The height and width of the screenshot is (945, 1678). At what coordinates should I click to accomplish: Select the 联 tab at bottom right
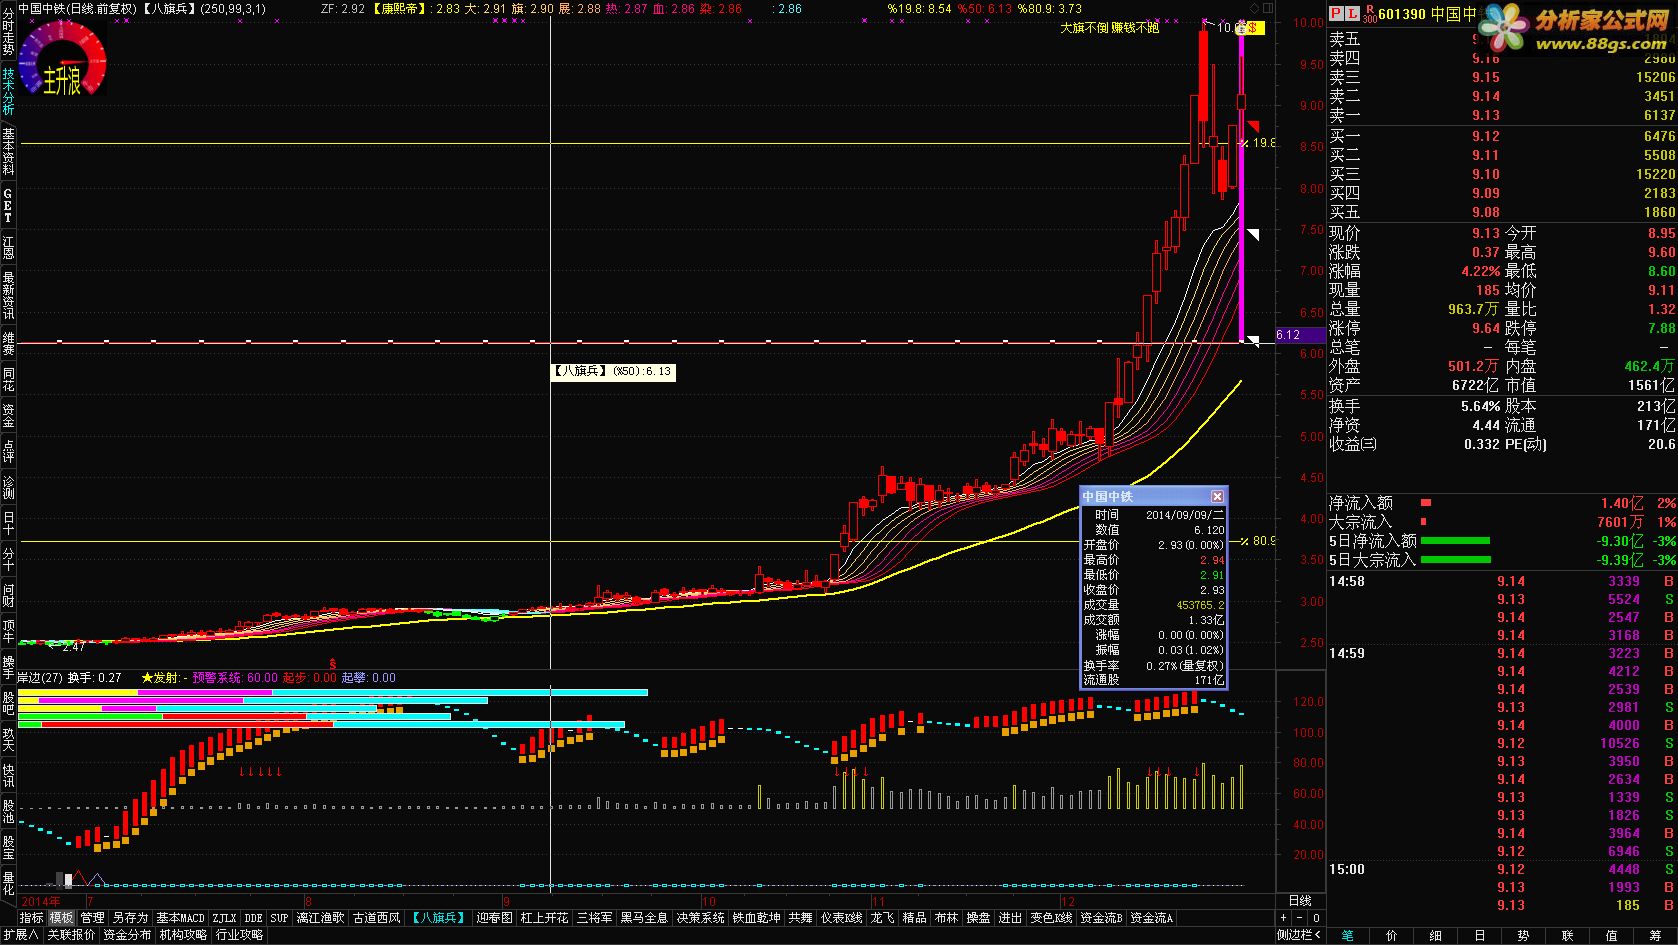[x=1567, y=935]
